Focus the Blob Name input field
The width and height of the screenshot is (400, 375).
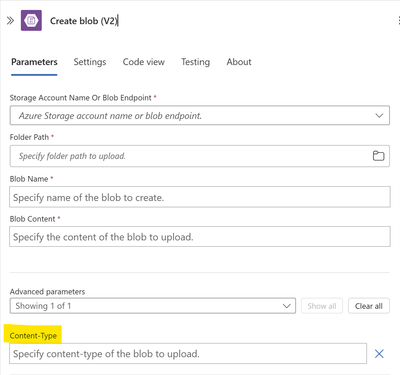(x=200, y=197)
